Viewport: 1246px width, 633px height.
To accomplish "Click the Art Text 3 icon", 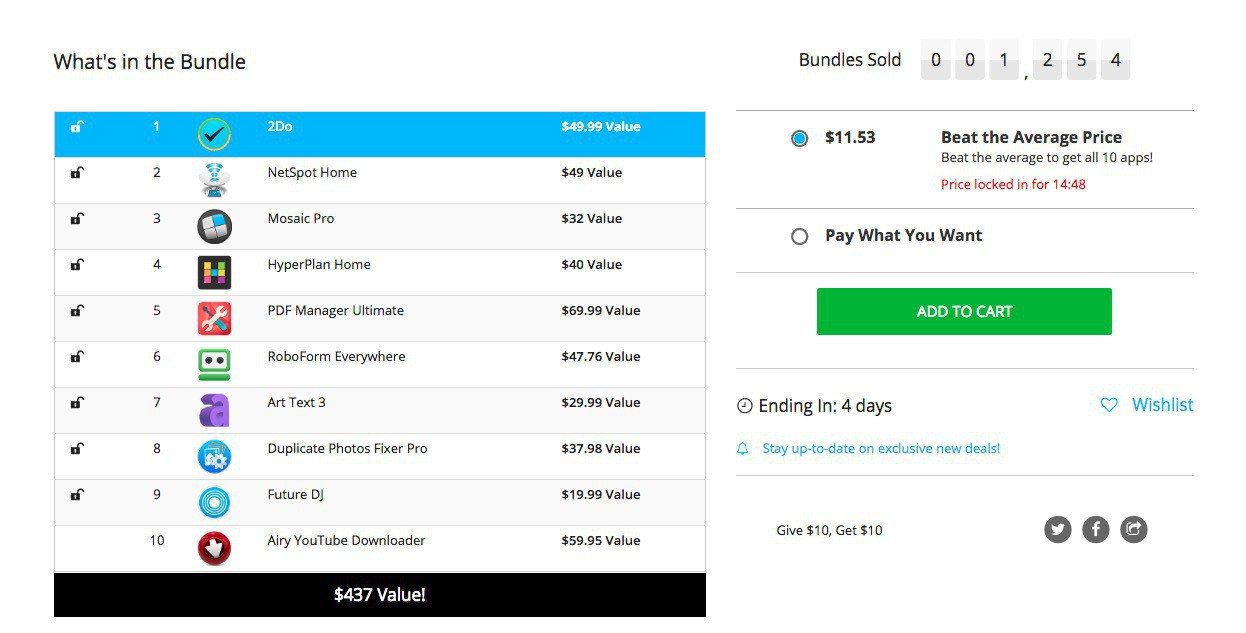I will [x=214, y=410].
